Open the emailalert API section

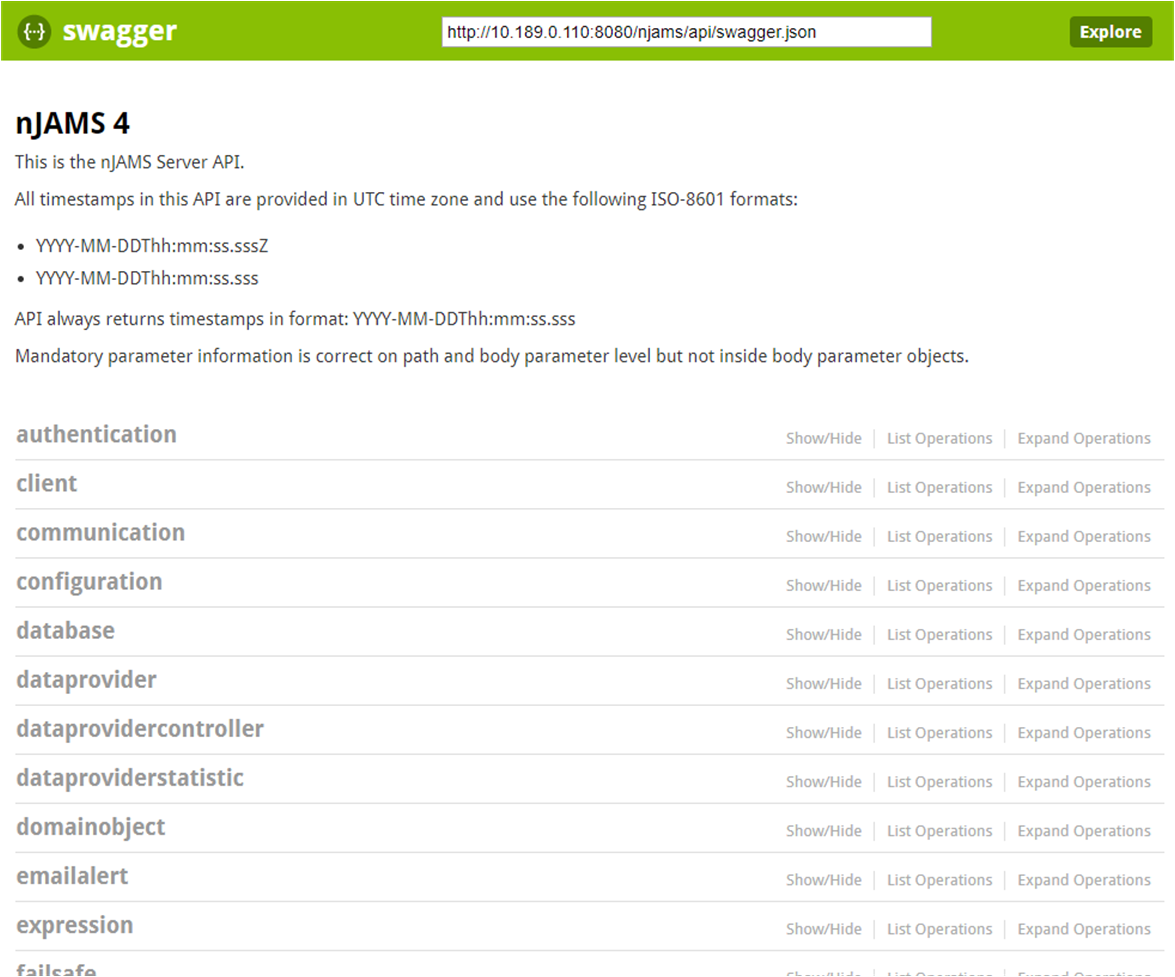(x=72, y=877)
